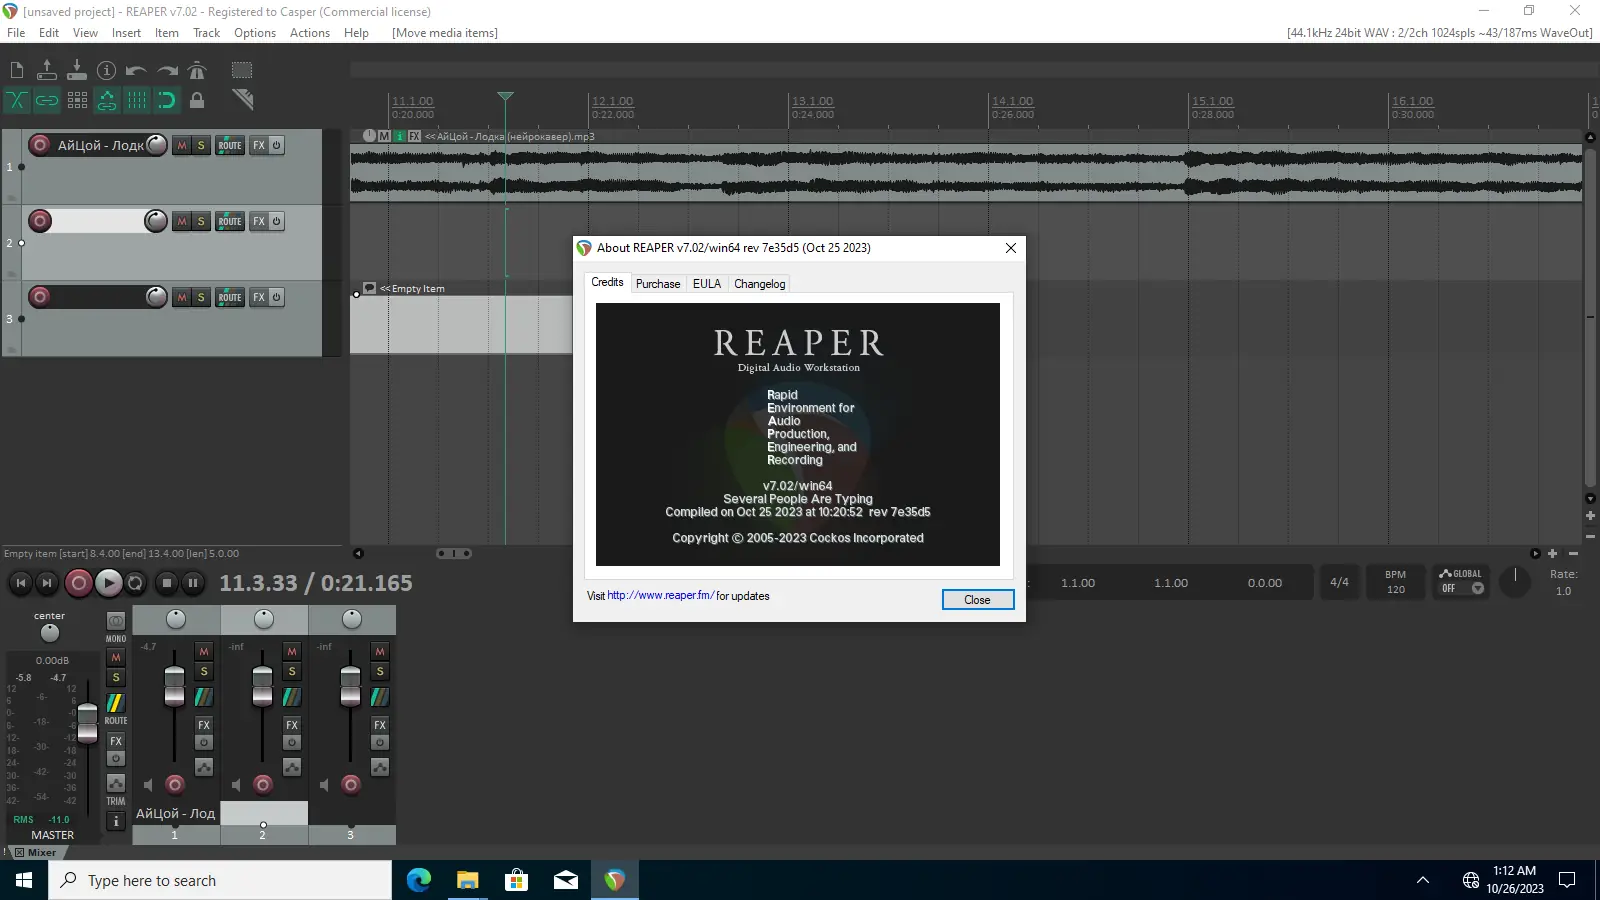This screenshot has height=900, width=1600.
Task: Solo track 3 in track panel
Action: (201, 297)
